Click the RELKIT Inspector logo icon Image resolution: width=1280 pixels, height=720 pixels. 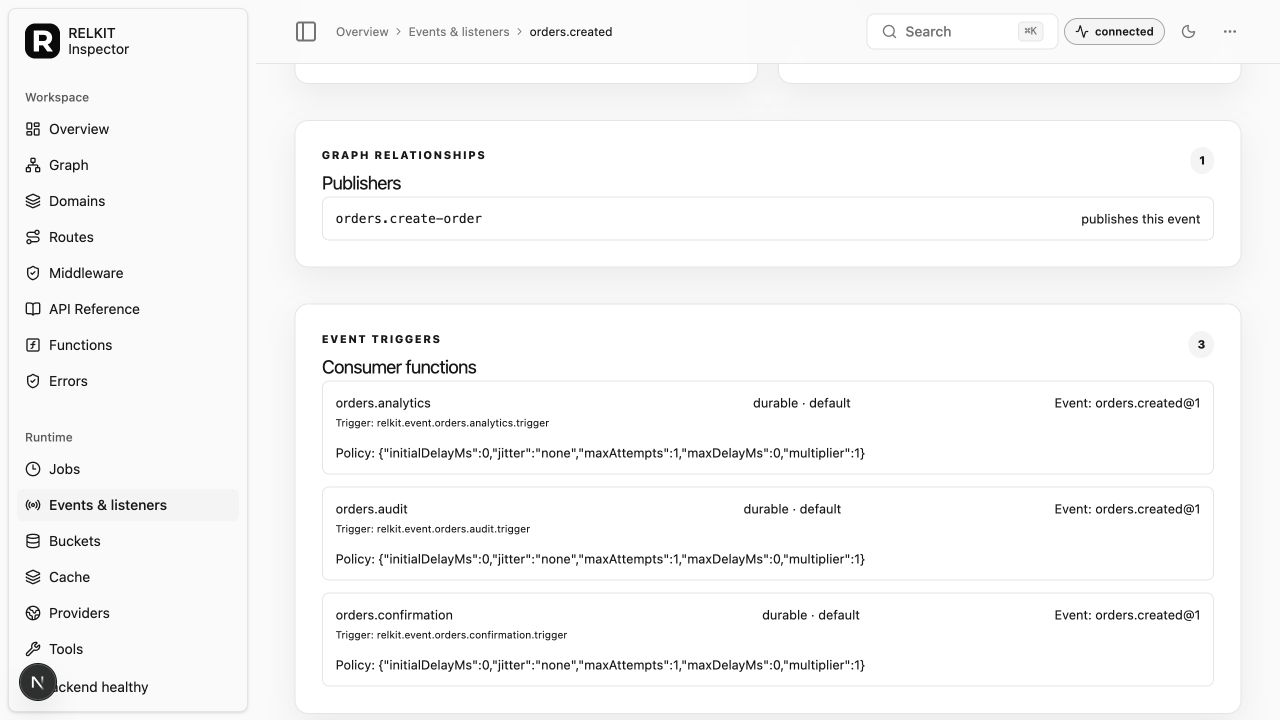(42, 41)
